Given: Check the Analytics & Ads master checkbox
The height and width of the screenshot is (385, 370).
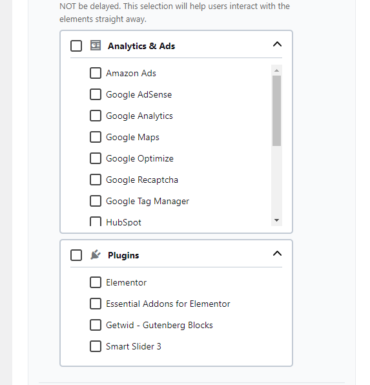Looking at the screenshot, I should (76, 46).
